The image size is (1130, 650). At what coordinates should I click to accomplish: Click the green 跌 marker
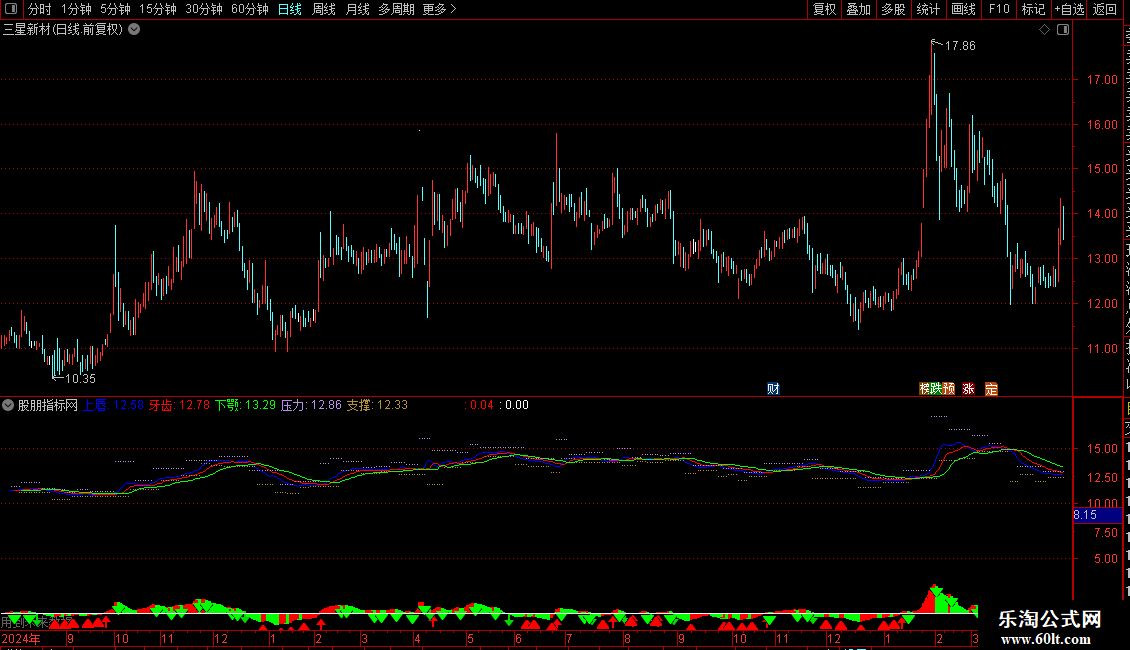pyautogui.click(x=936, y=389)
